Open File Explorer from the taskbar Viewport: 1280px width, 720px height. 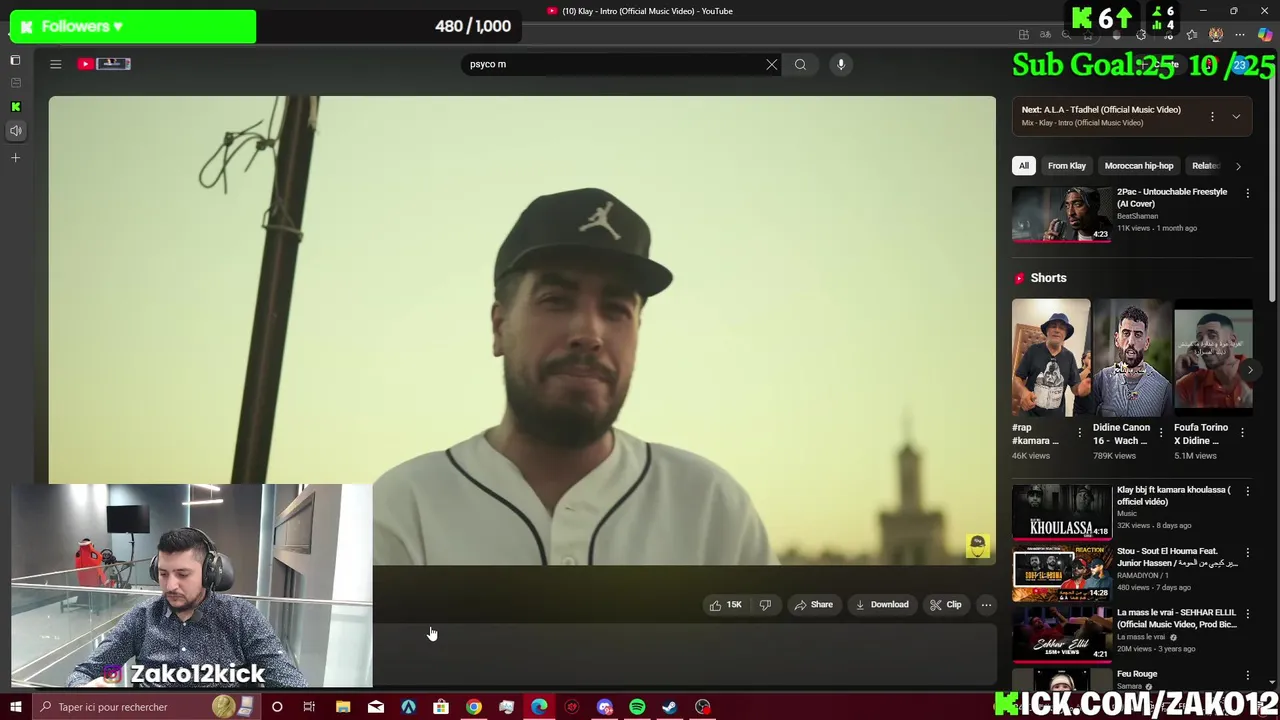coord(343,707)
